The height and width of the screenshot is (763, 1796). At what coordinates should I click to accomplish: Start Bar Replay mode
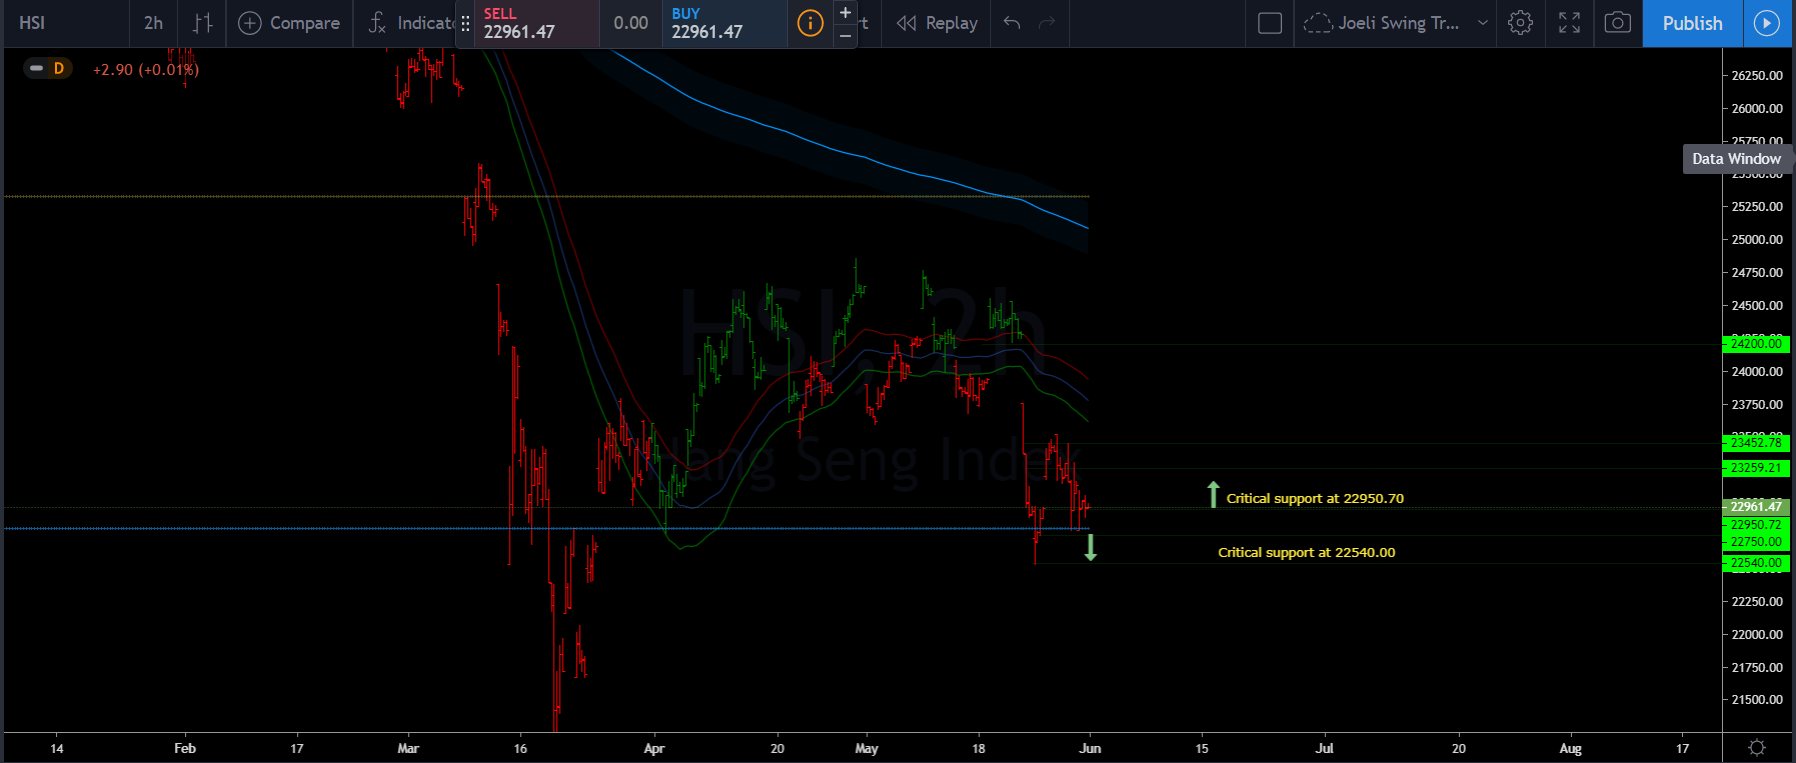(937, 23)
